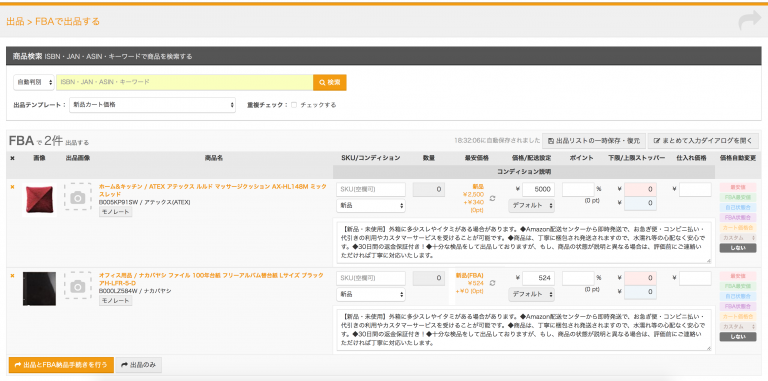Open the 自動判別 search type dropdown
This screenshot has width=768, height=381.
click(x=34, y=82)
